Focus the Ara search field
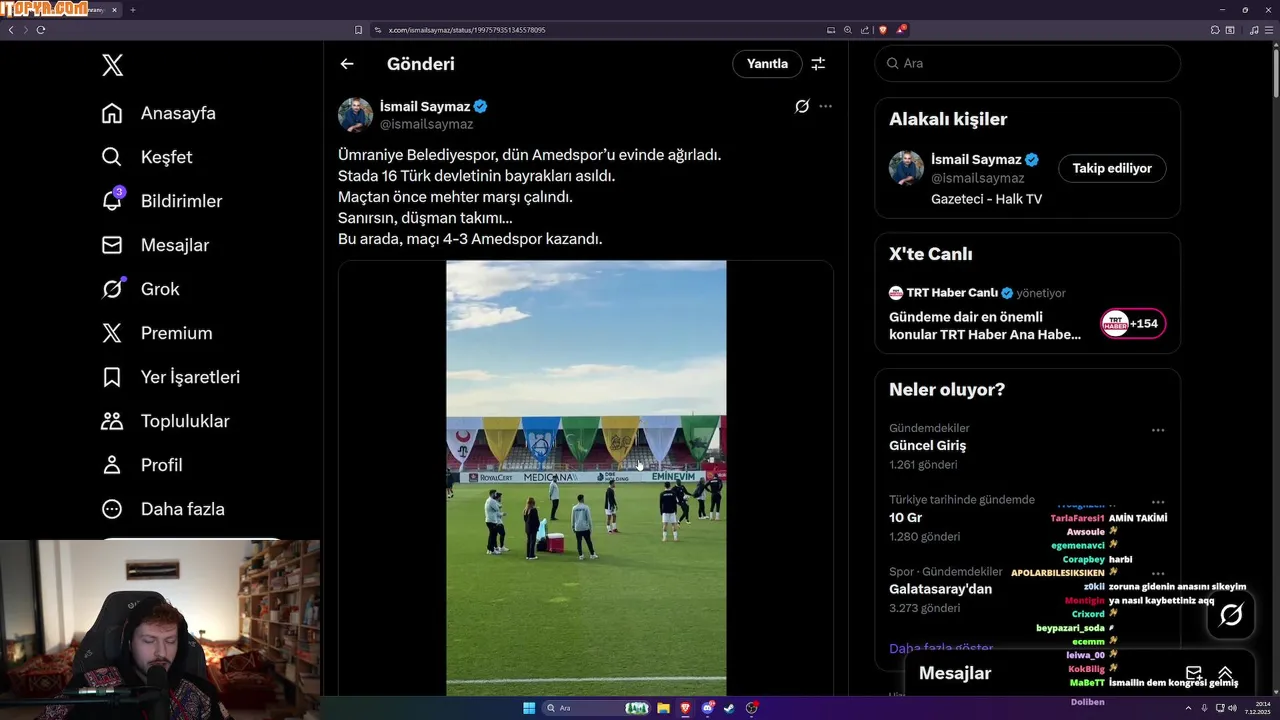Screen dimensions: 1280x720 click(1028, 63)
